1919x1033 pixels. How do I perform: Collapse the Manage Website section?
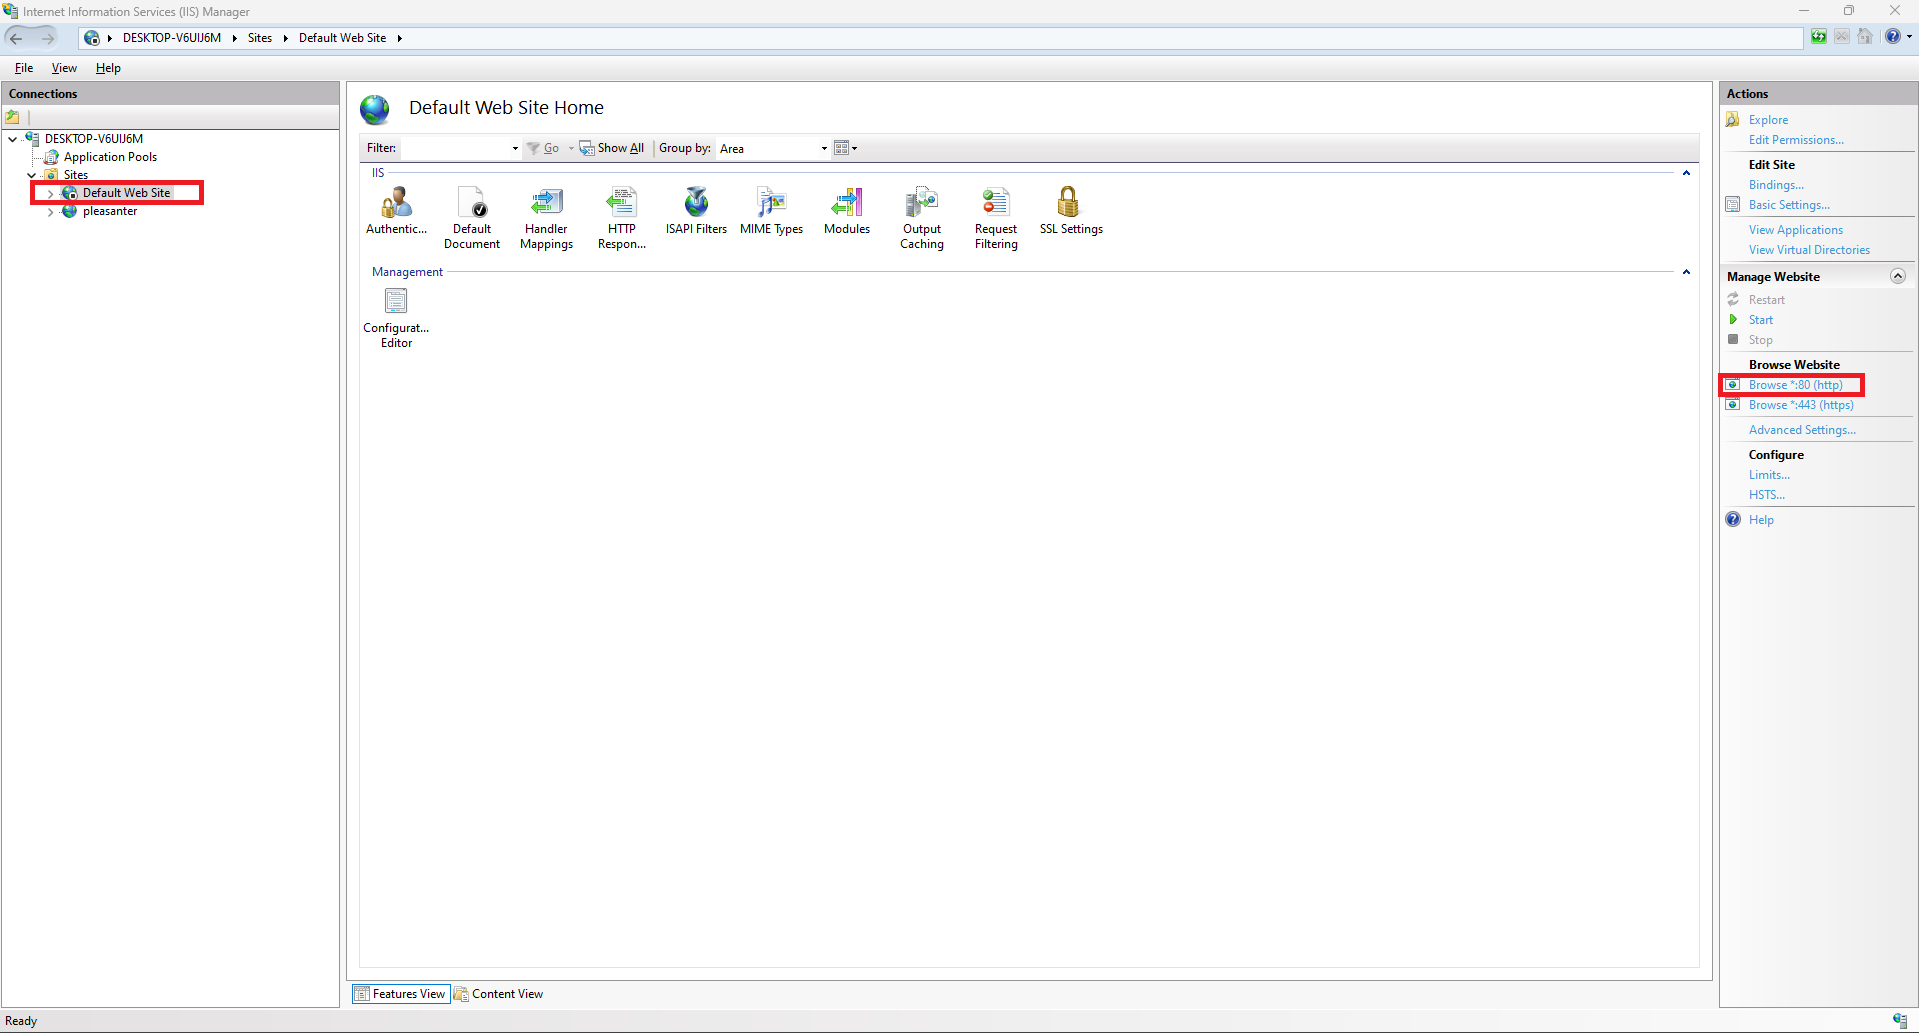(x=1898, y=277)
